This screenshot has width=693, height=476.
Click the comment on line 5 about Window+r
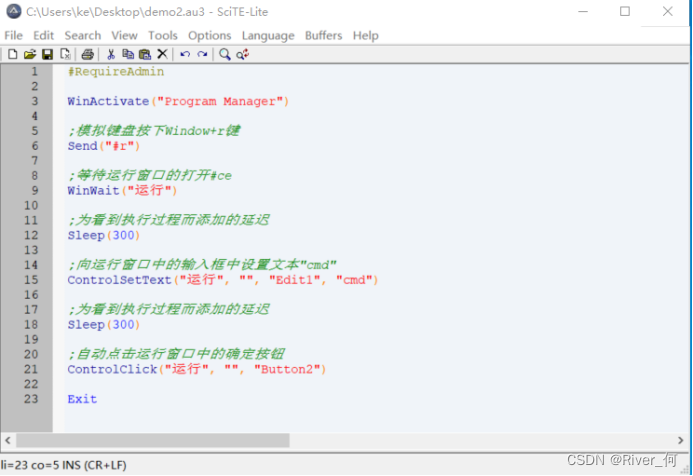154,131
